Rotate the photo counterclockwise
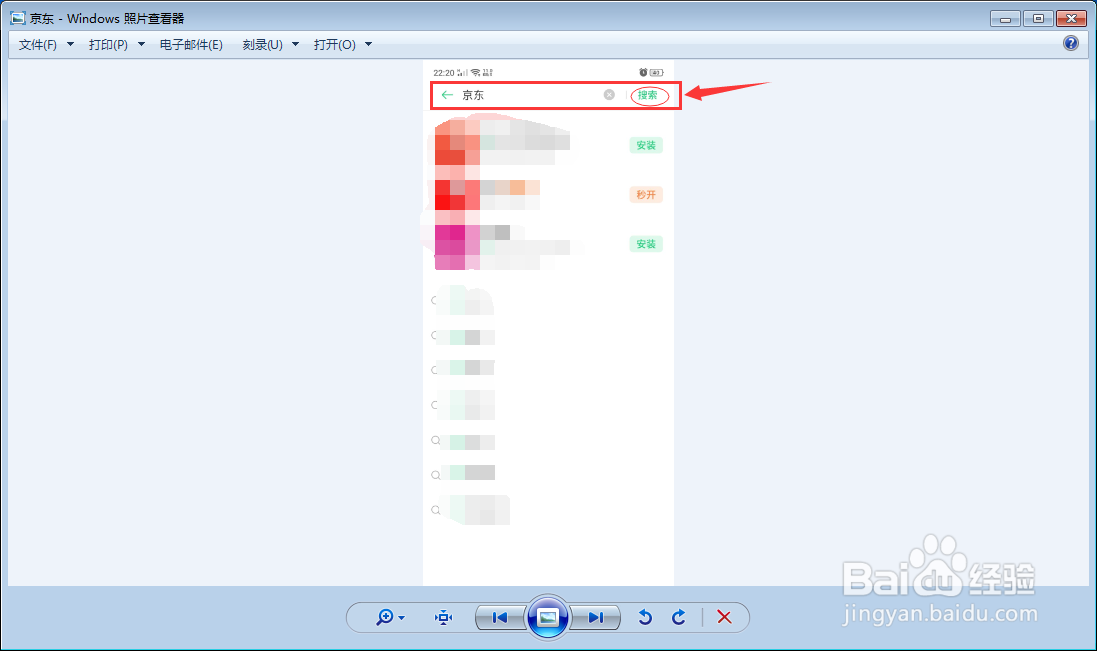This screenshot has width=1097, height=651. point(645,617)
